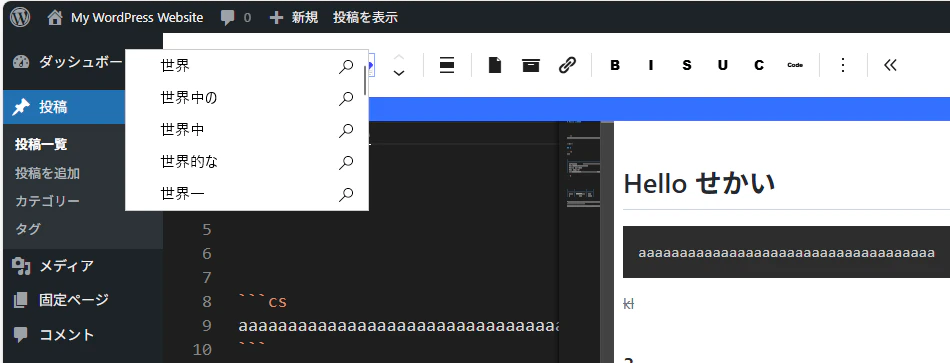
Task: Go to My WordPress Website home
Action: click(125, 18)
